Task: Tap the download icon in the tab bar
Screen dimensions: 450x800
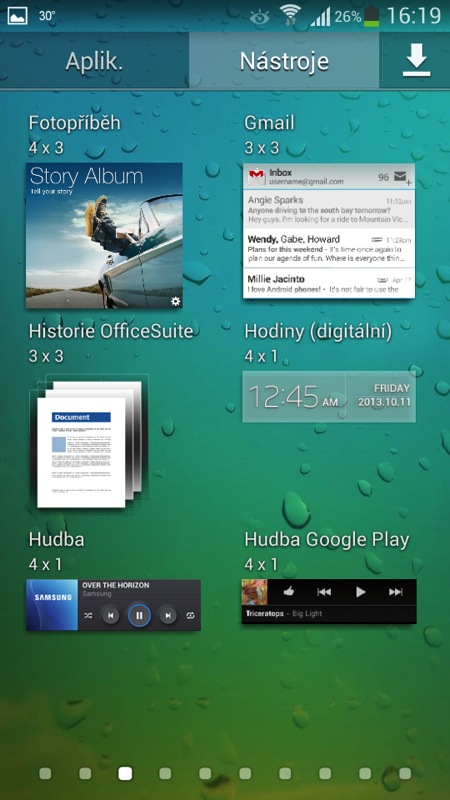Action: click(x=416, y=61)
